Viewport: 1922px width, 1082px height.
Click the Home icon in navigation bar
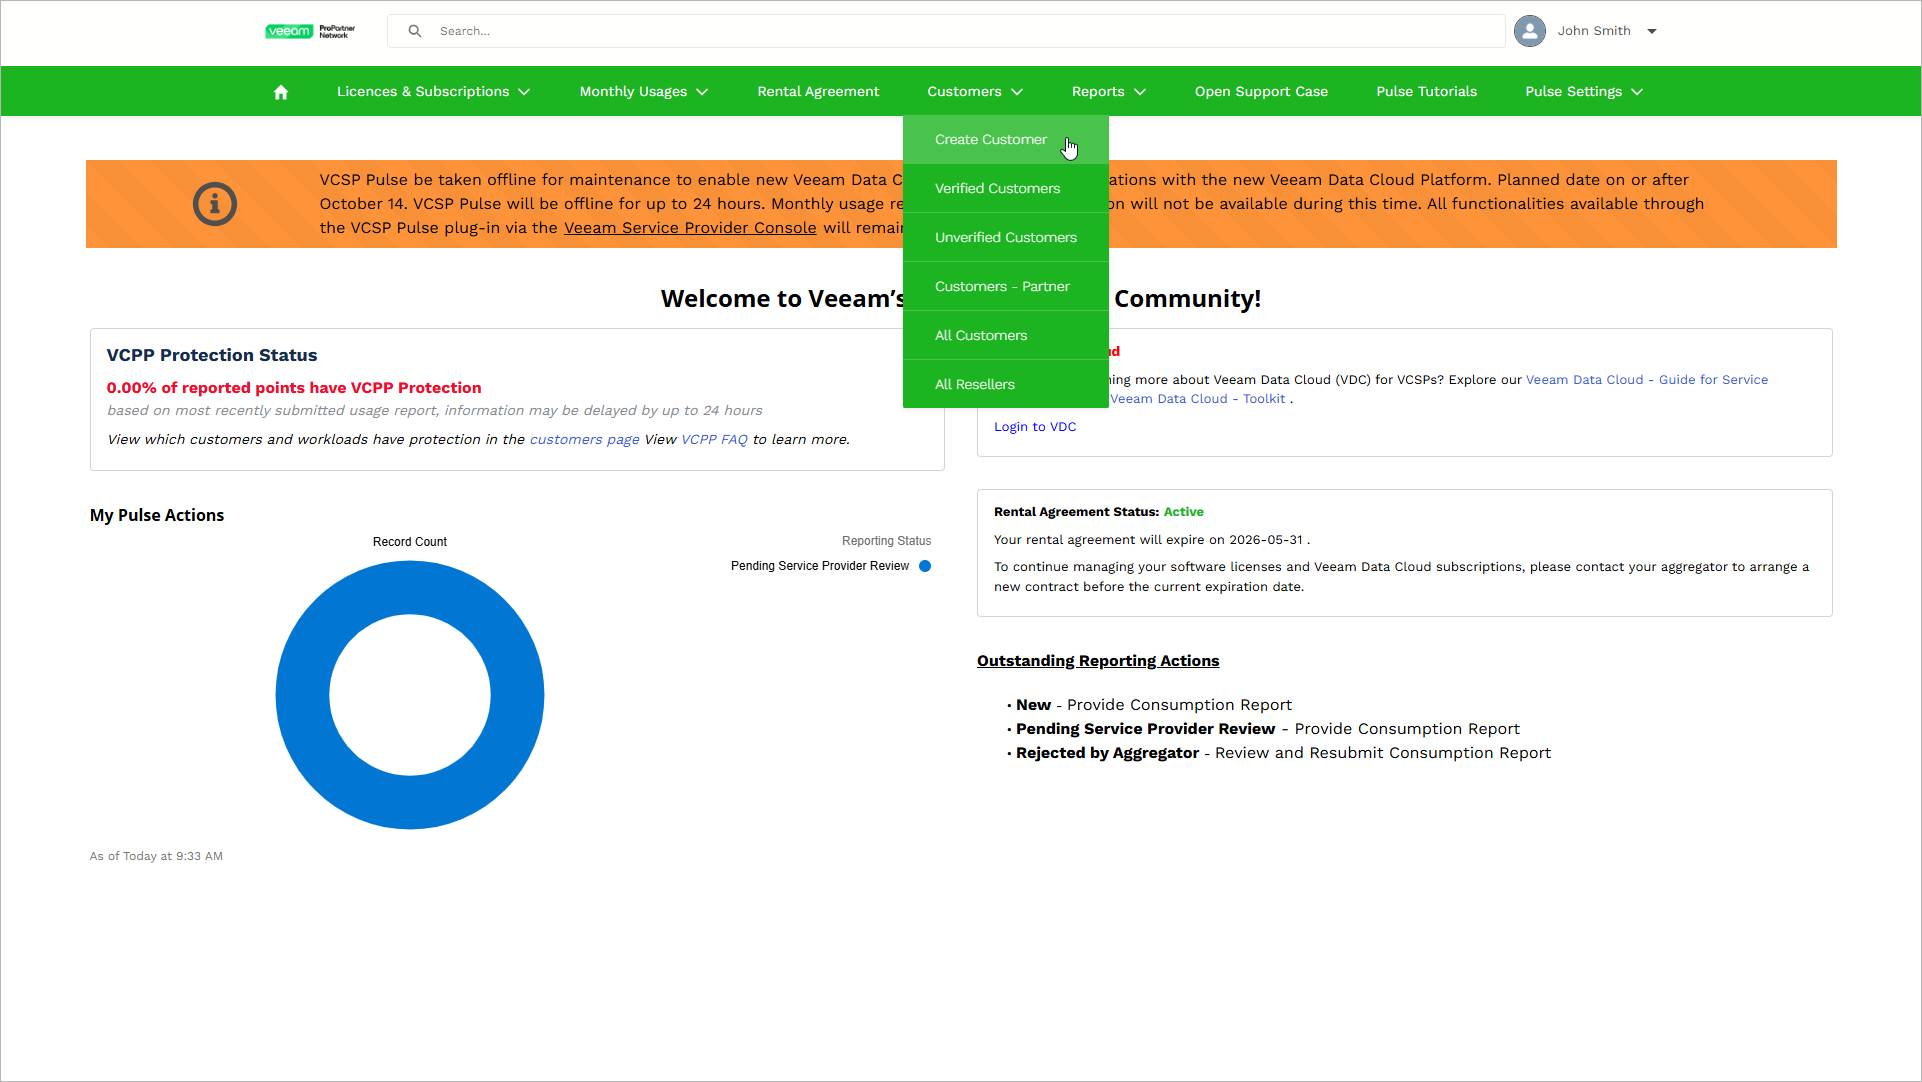[x=281, y=92]
